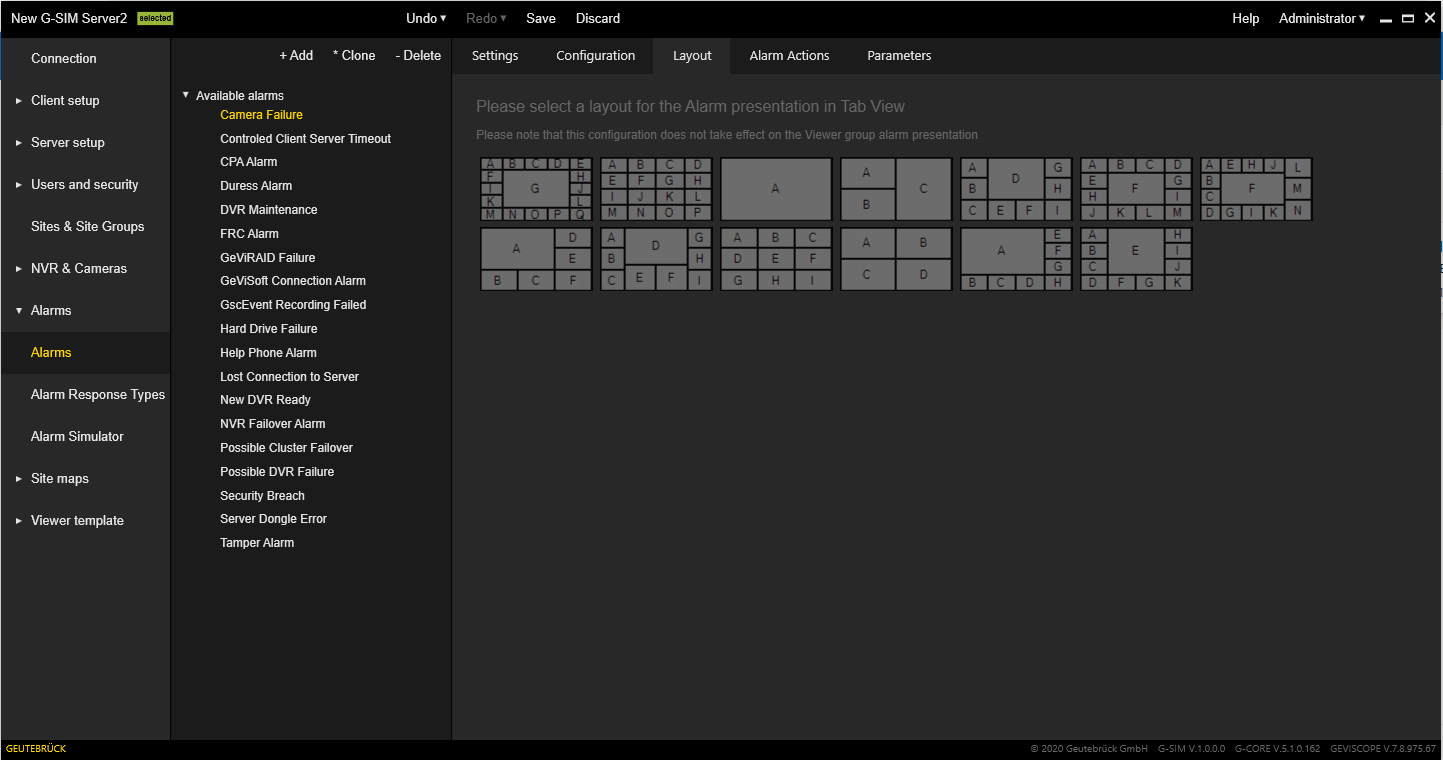Select the Security Breach alarm
1443x760 pixels.
(262, 496)
